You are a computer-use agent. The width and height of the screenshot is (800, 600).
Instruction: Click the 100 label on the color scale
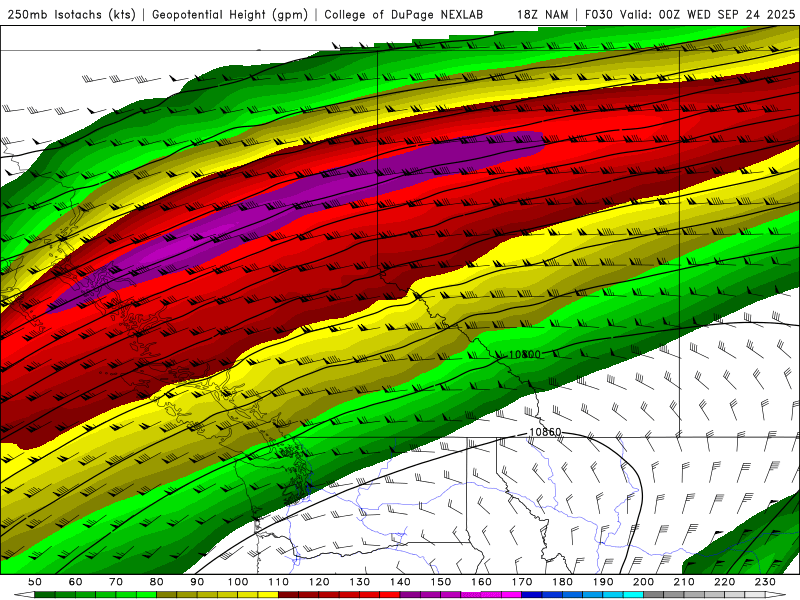coord(238,582)
